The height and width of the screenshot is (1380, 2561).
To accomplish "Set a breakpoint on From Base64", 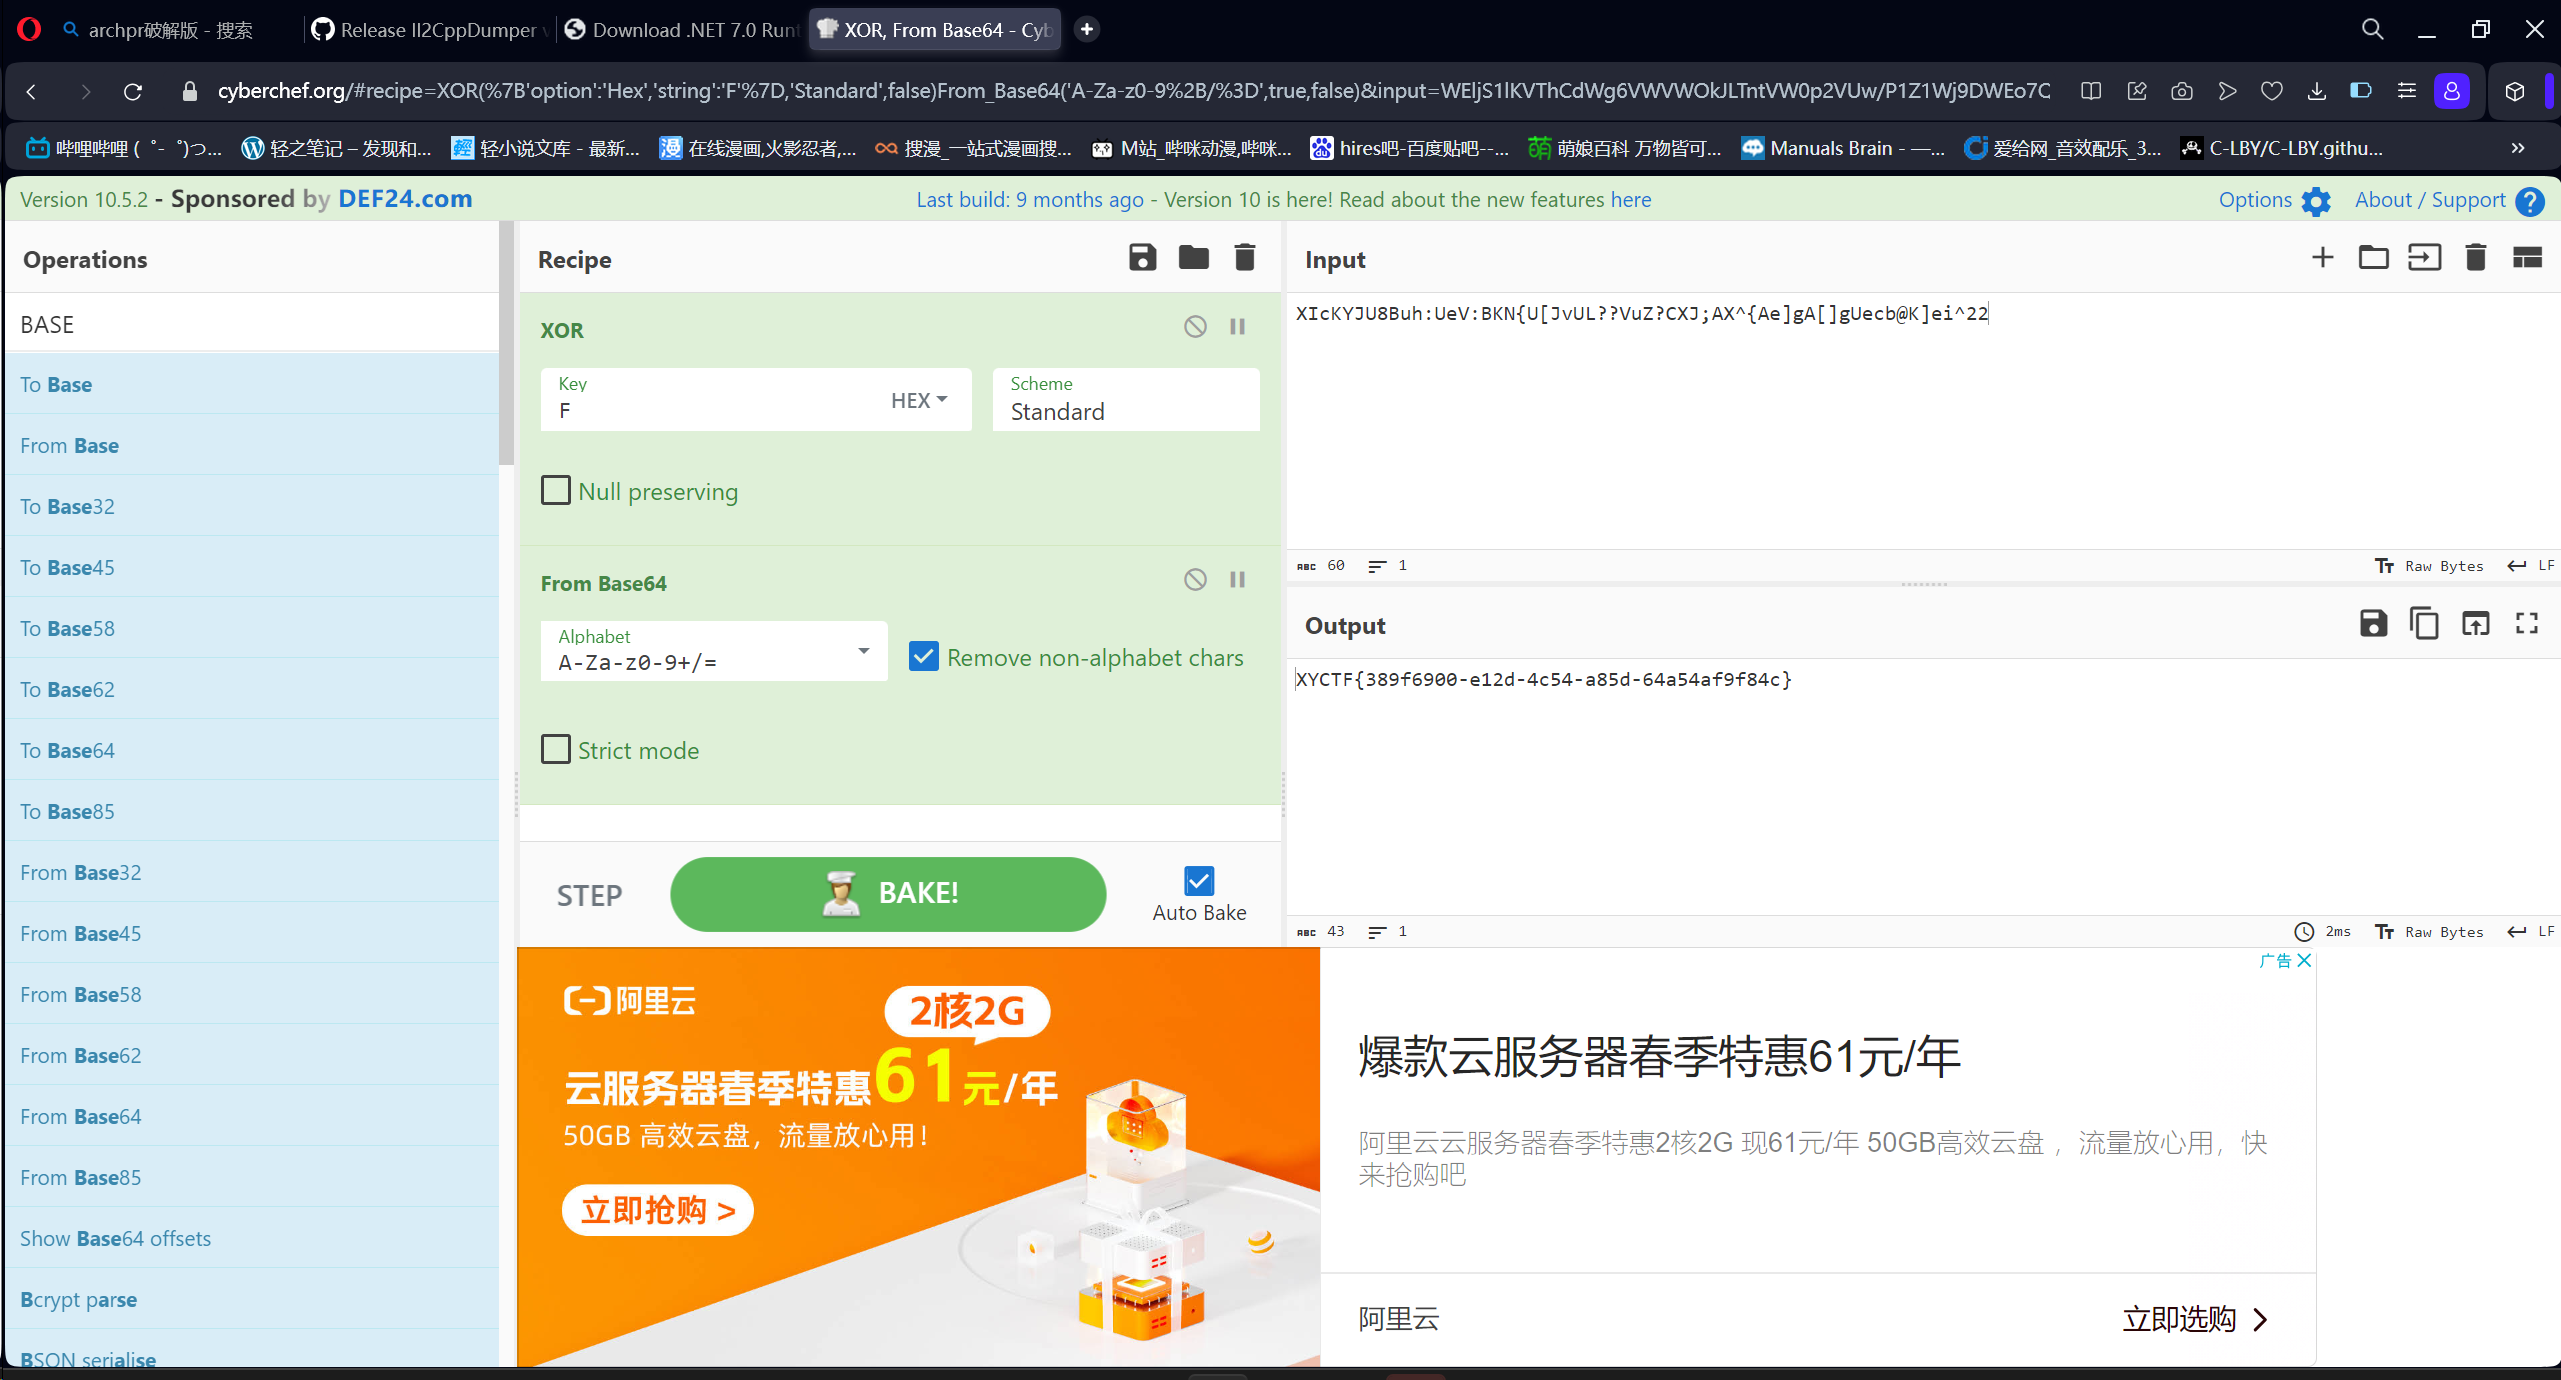I will click(x=1237, y=579).
